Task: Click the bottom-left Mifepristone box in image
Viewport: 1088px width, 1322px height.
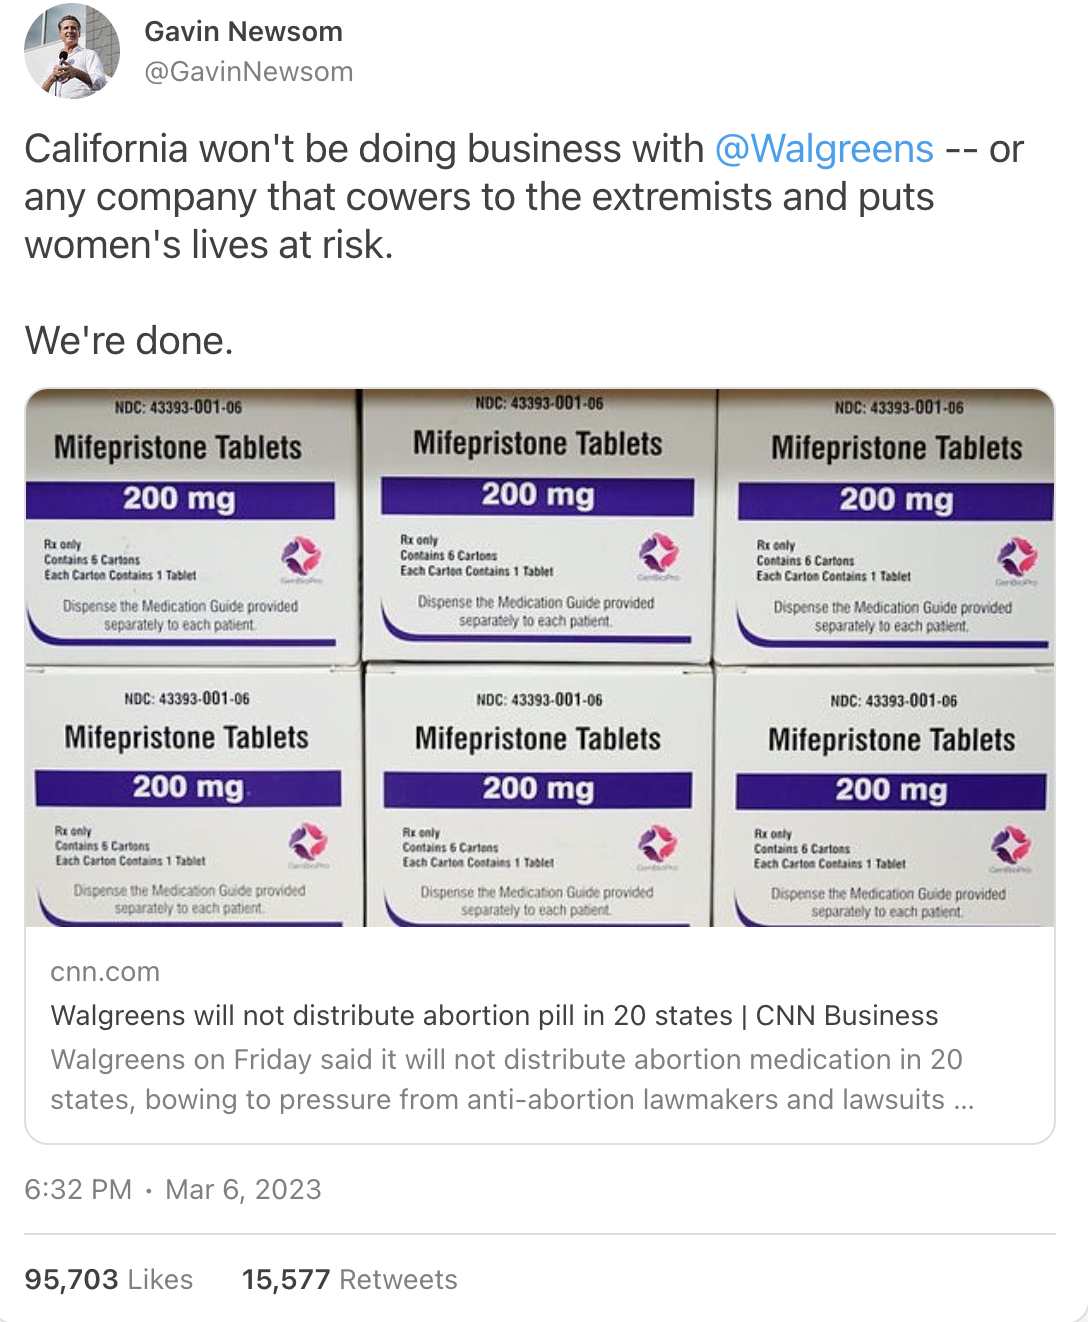Action: tap(193, 798)
